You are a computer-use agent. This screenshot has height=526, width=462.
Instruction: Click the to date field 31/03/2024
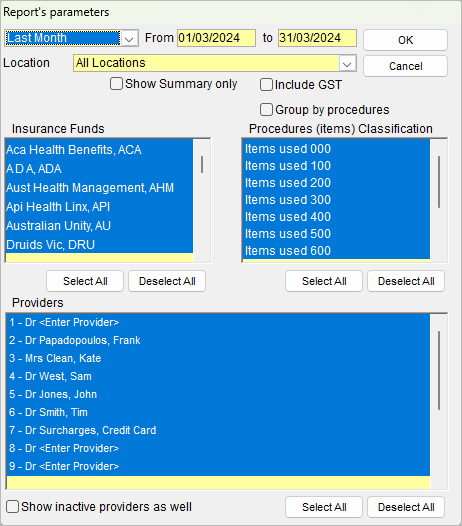click(317, 38)
